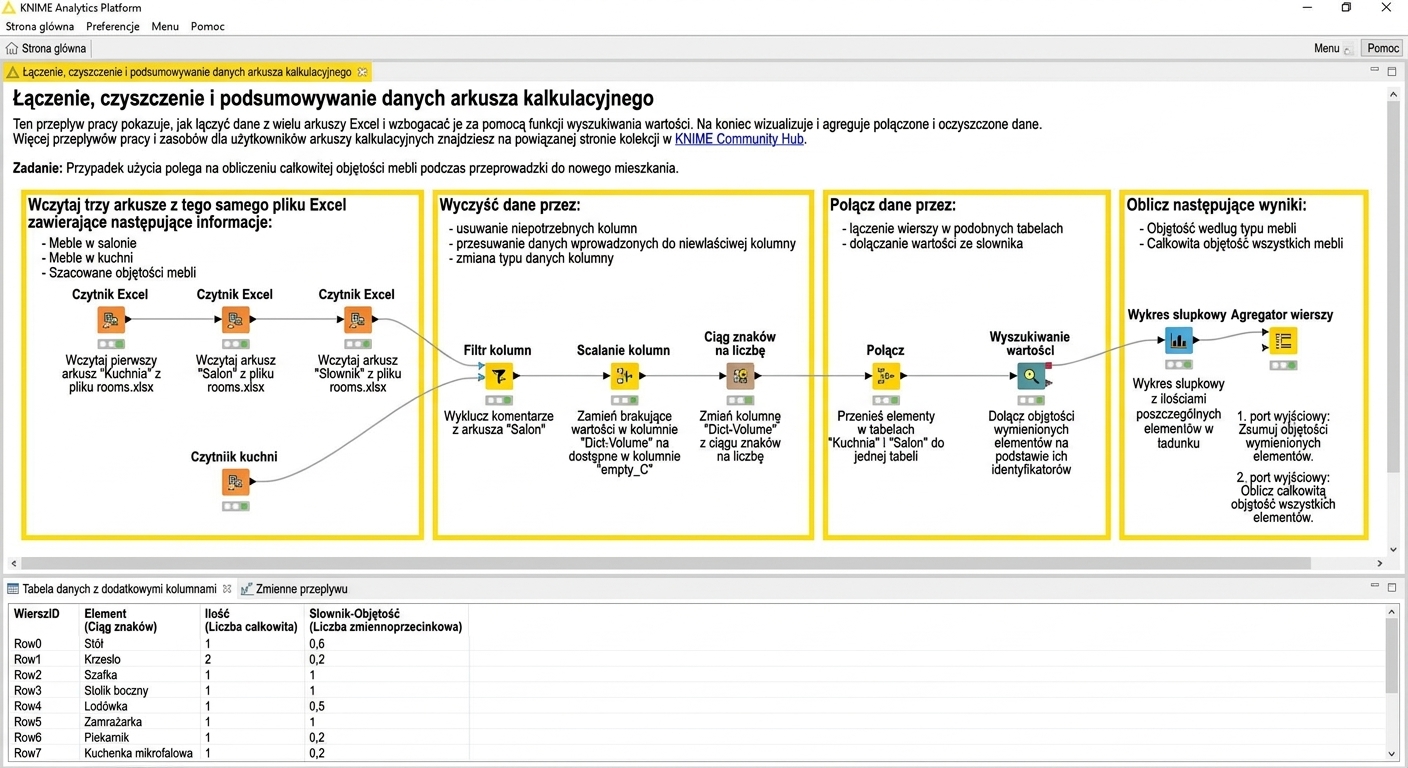Click the Strona główna home icon tab
Image resolution: width=1408 pixels, height=768 pixels.
[12, 48]
